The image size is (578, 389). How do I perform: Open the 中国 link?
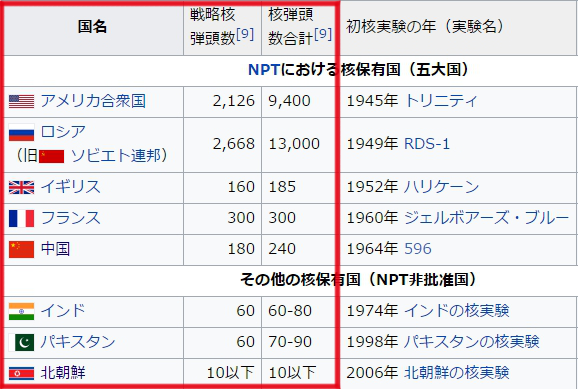(55, 249)
